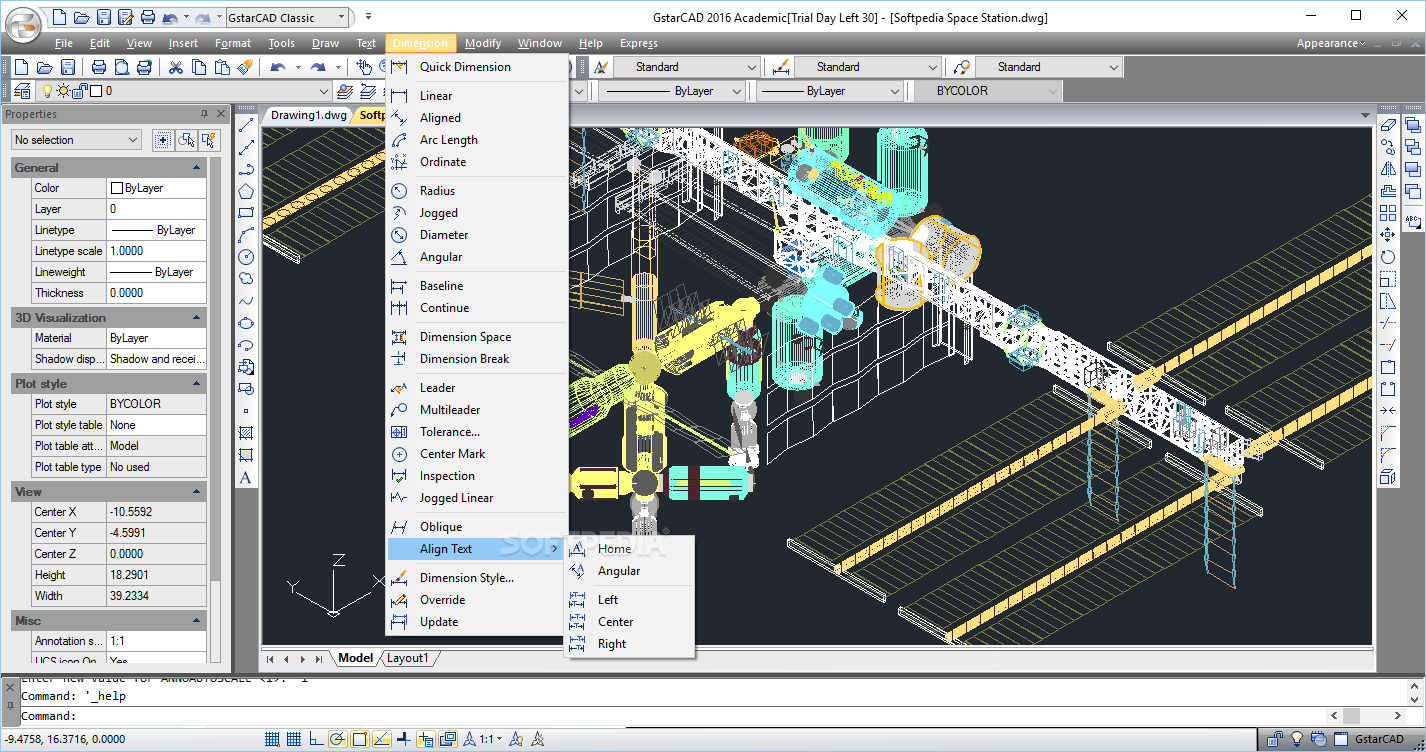Toggle Snap mode in status bar
The width and height of the screenshot is (1426, 752).
coord(272,740)
